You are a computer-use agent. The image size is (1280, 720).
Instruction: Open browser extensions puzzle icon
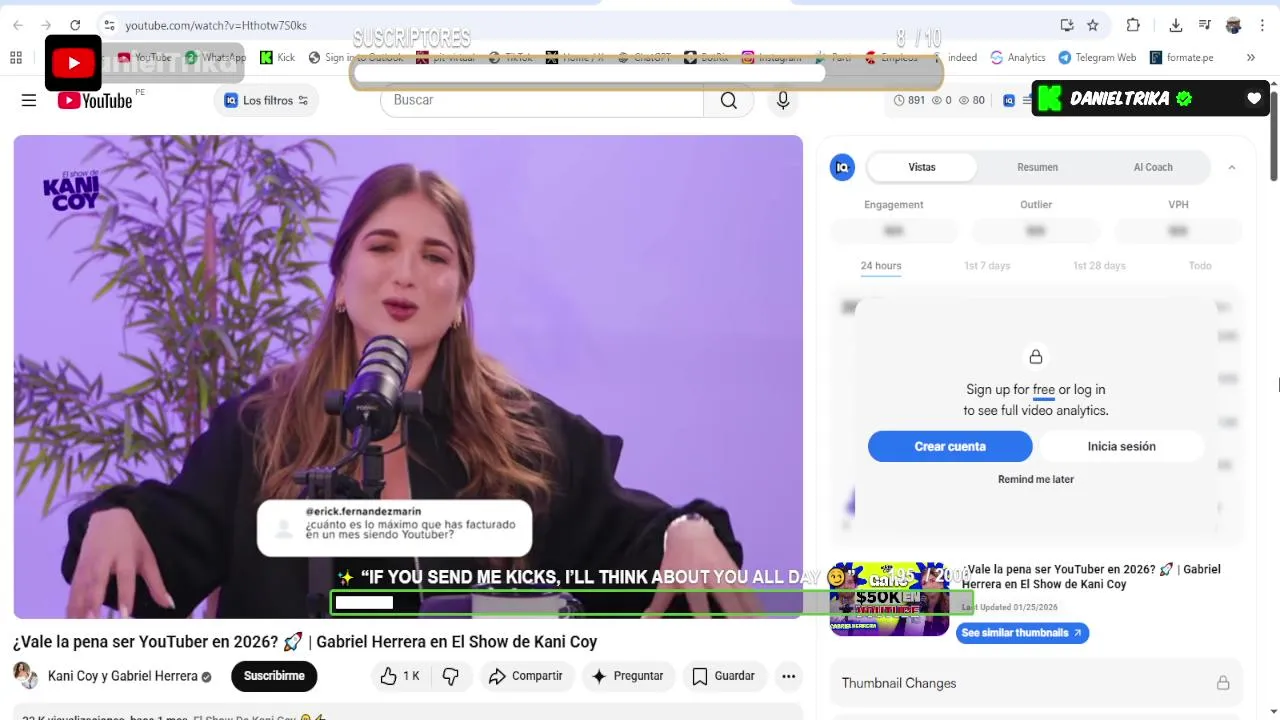point(1133,25)
